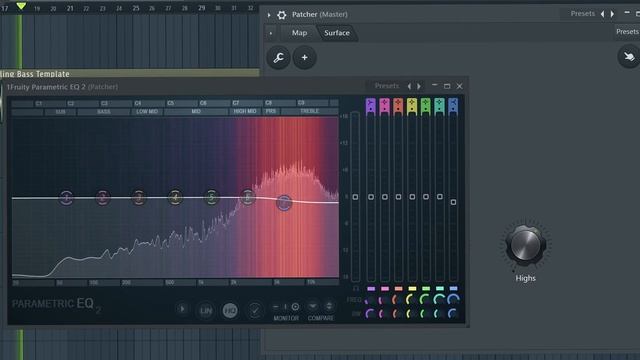Next preset arrow in Parametric EQ 2
The width and height of the screenshot is (640, 360).
pos(419,86)
